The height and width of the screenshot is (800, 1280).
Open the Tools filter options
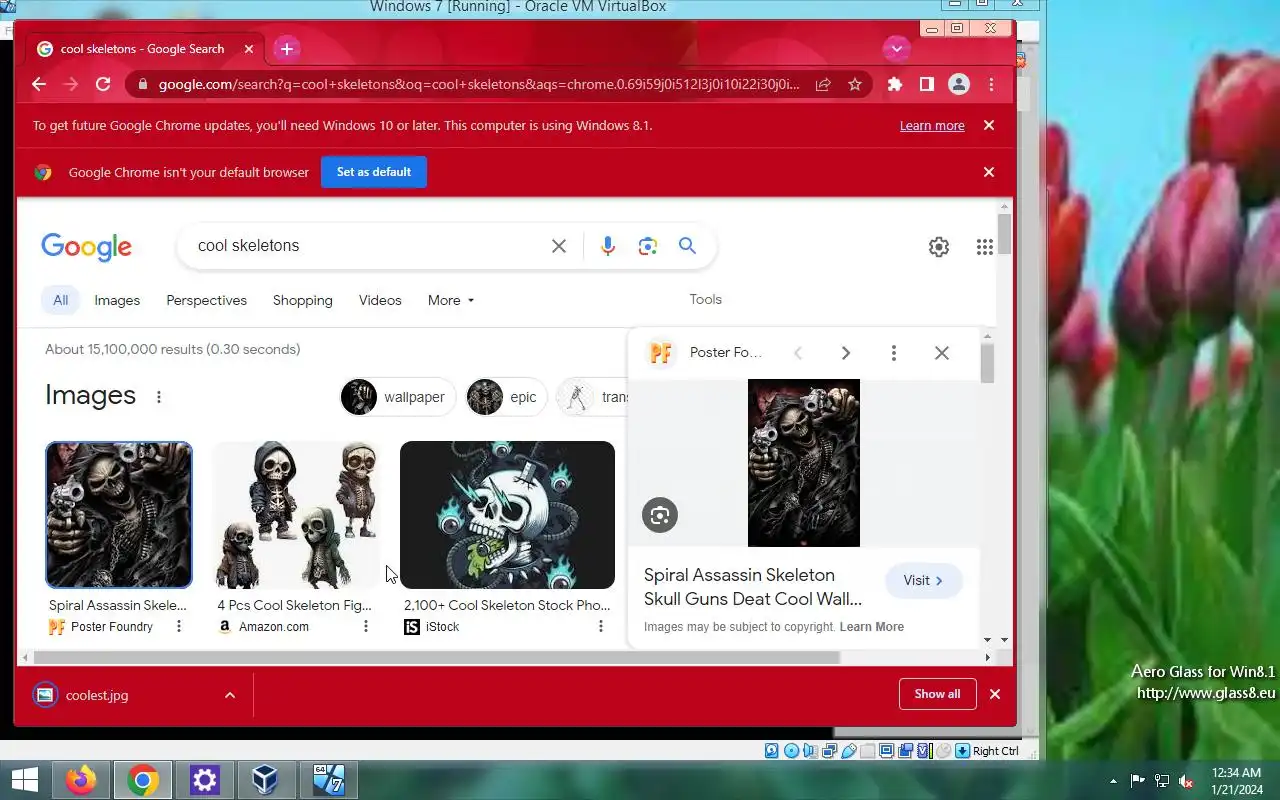tap(705, 299)
